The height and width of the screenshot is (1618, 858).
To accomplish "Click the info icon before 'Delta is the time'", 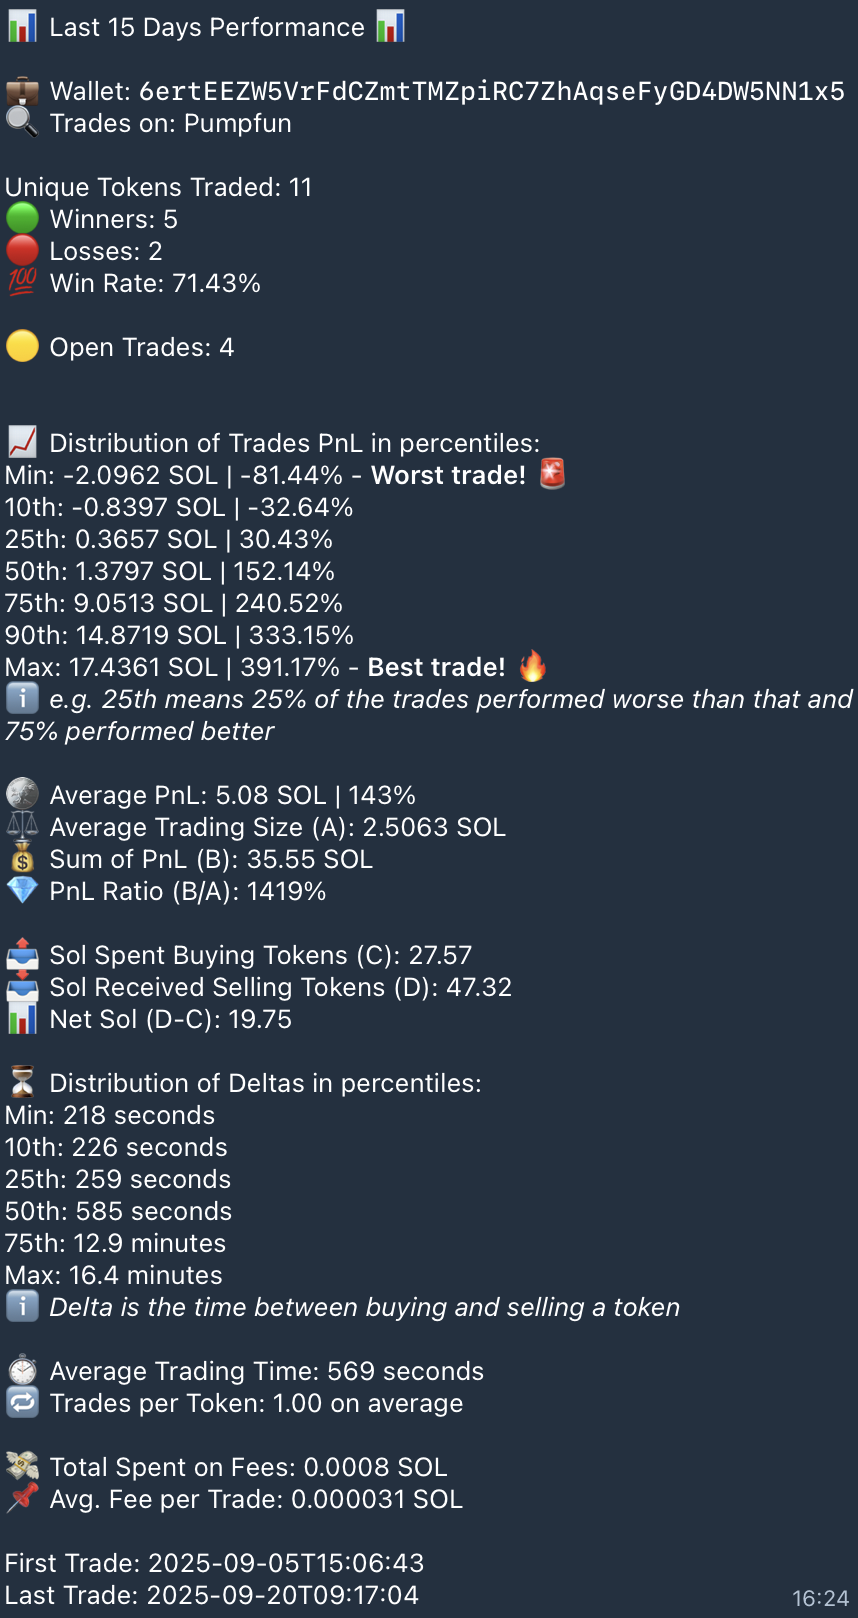I will click(22, 1306).
